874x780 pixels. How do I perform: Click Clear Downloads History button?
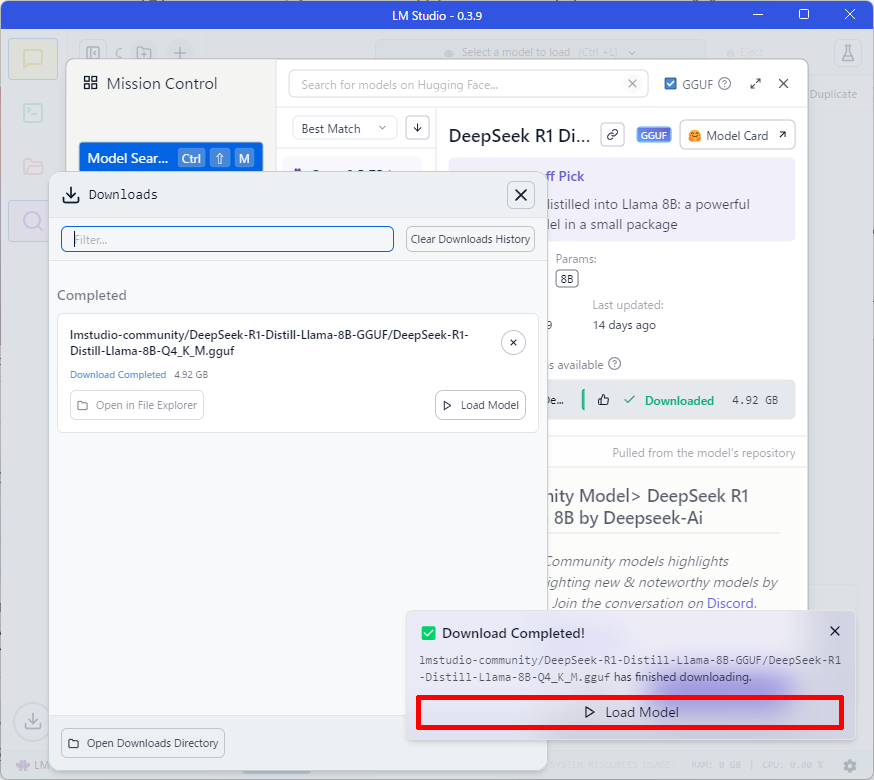(x=470, y=239)
